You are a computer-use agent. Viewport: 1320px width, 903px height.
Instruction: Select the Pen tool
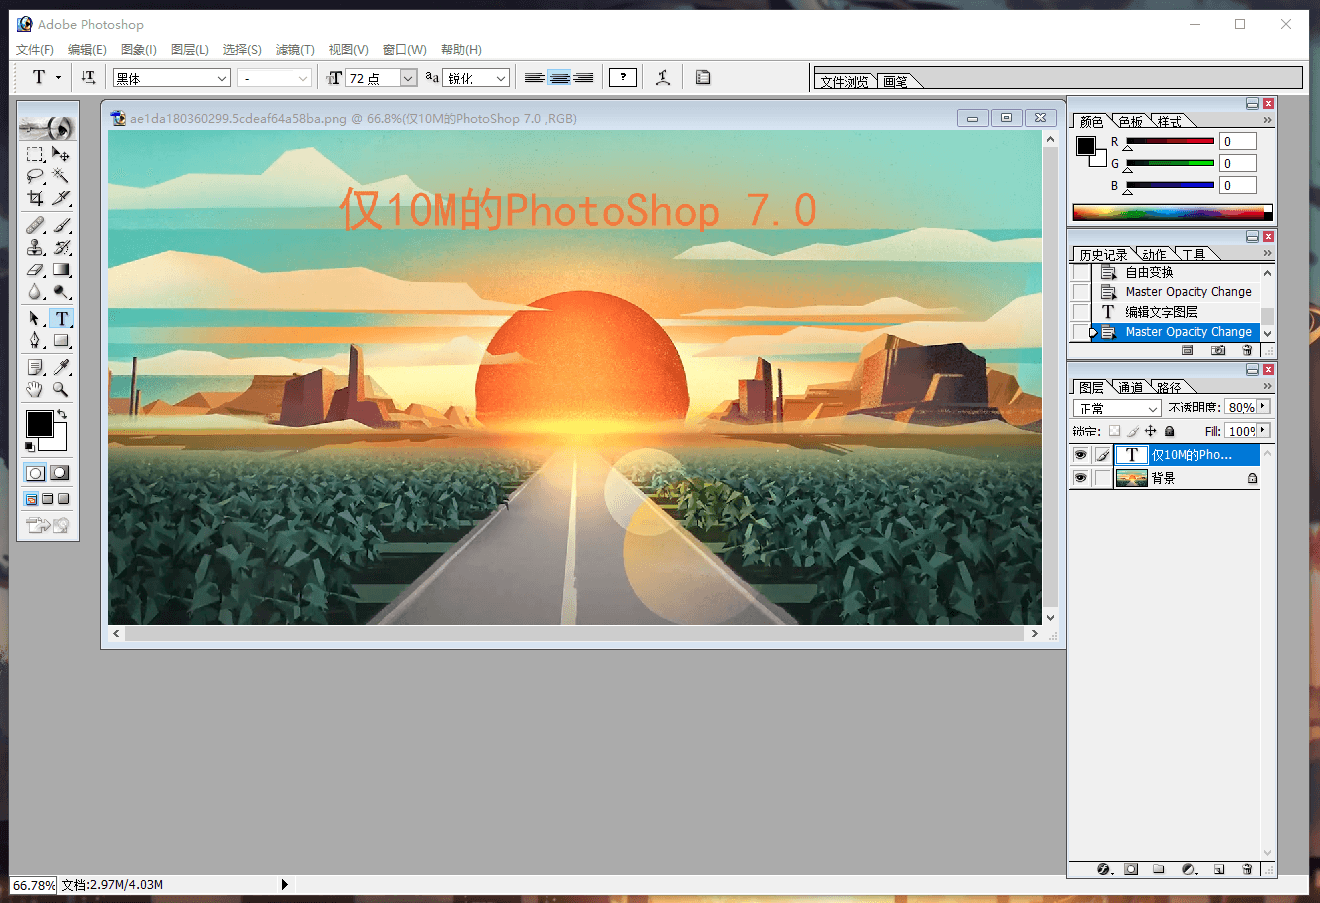pyautogui.click(x=35, y=340)
